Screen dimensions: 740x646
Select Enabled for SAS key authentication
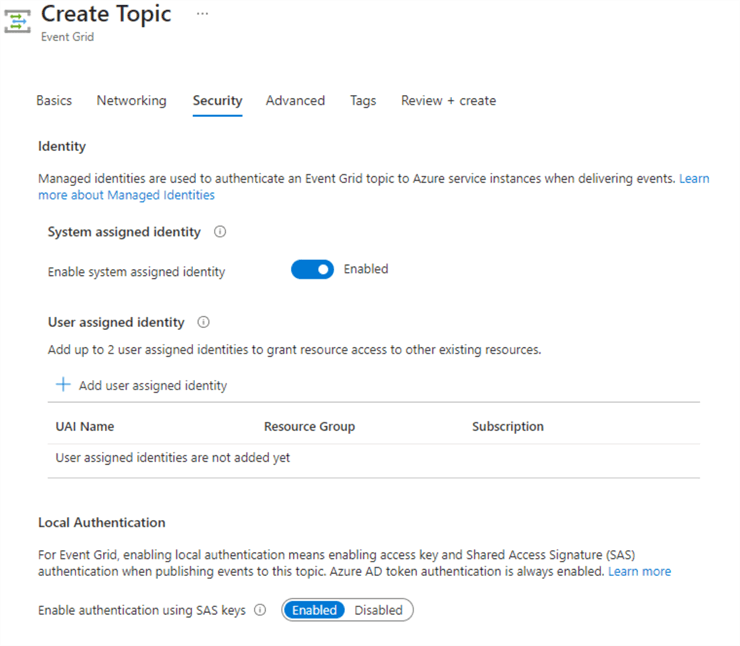click(x=314, y=610)
